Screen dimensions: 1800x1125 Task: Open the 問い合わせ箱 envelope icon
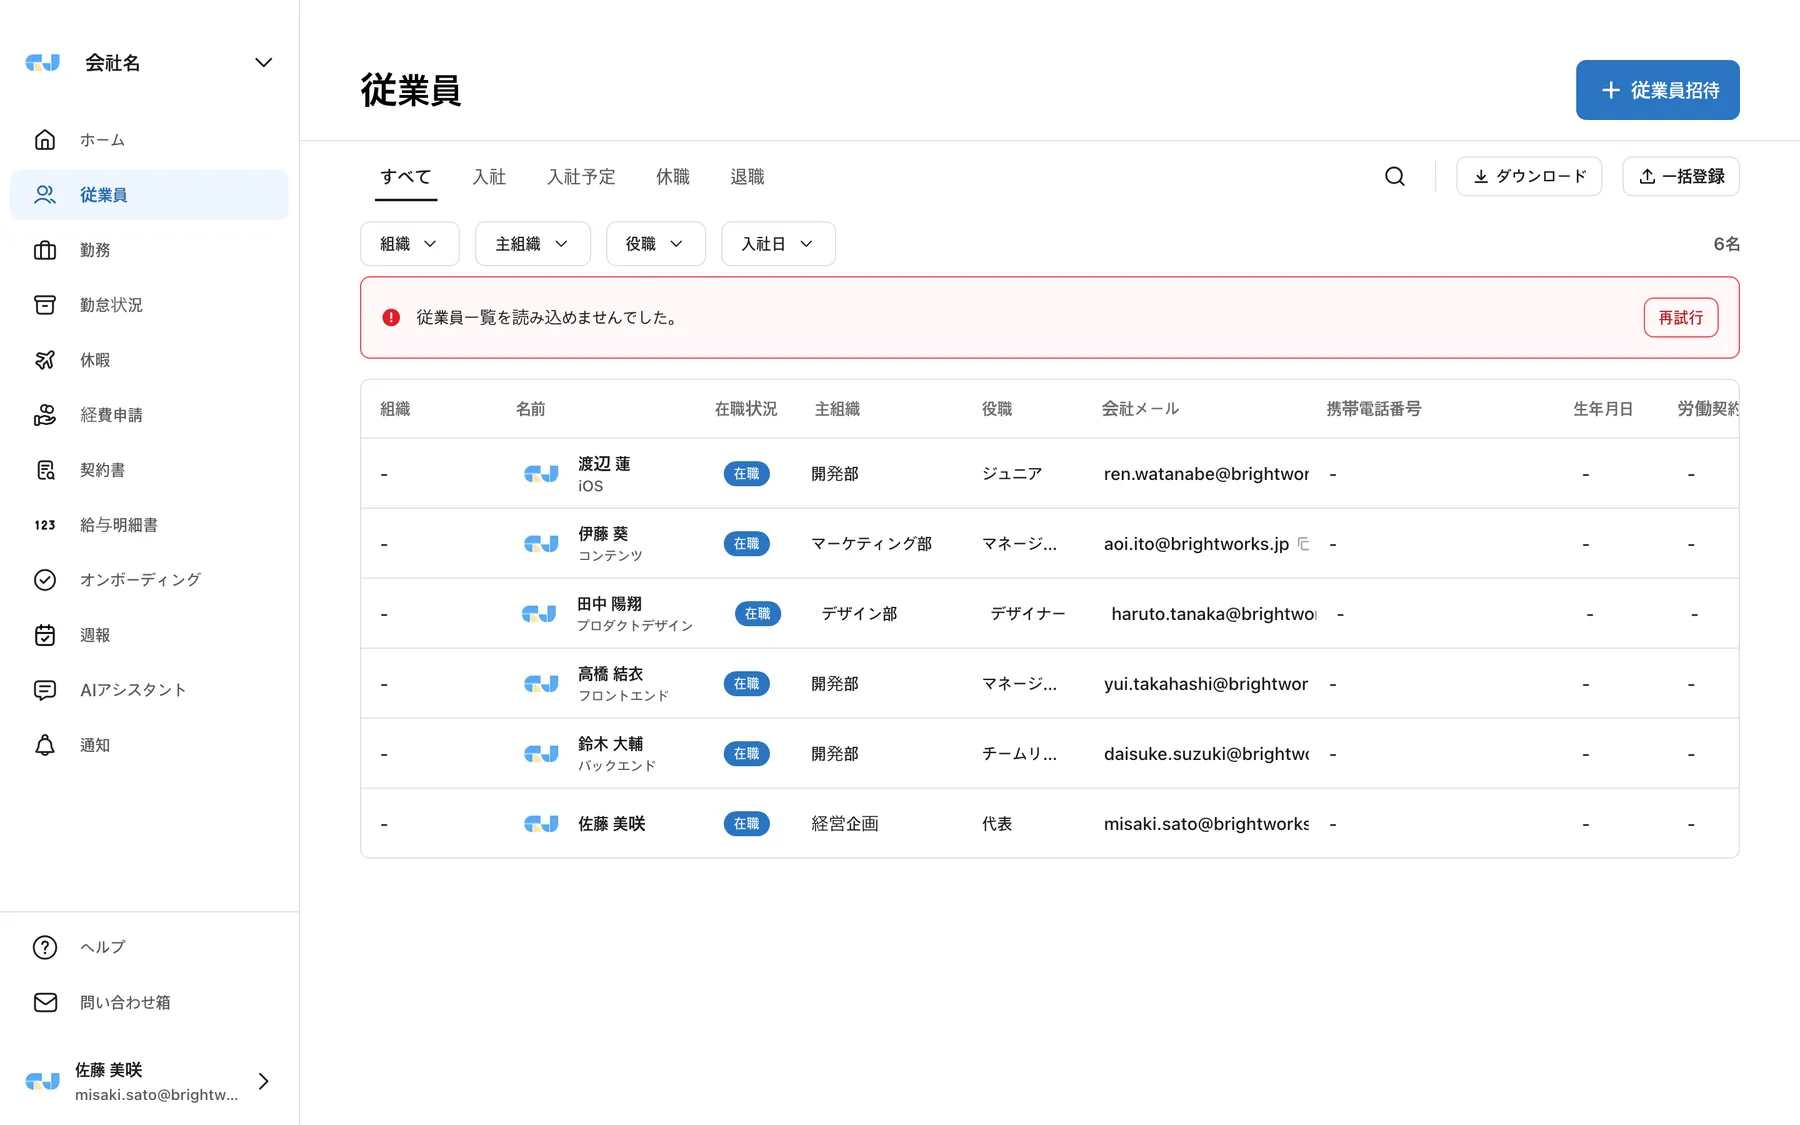coord(45,1002)
